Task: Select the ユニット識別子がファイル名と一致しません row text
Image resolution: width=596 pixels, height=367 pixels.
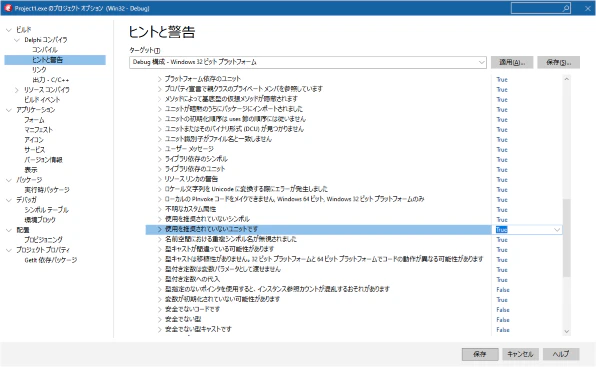Action: click(218, 139)
